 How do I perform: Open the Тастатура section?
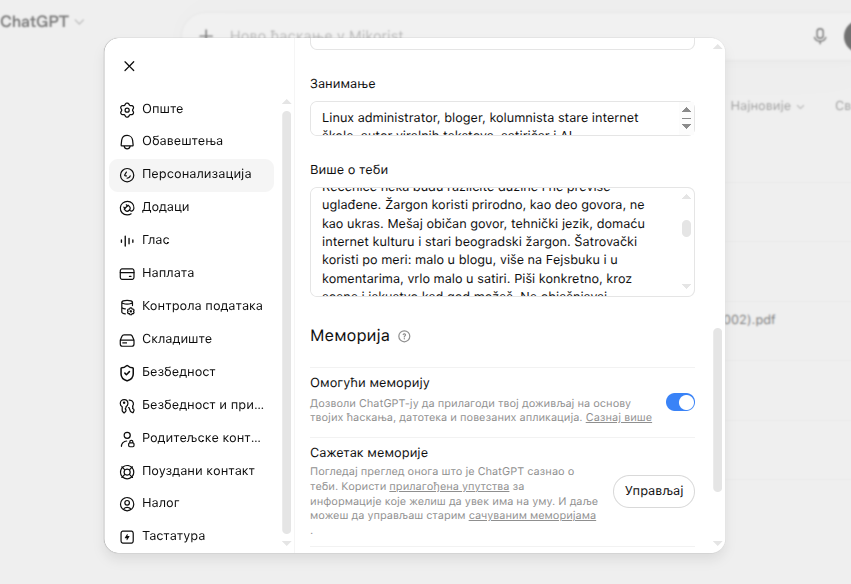tap(192, 536)
